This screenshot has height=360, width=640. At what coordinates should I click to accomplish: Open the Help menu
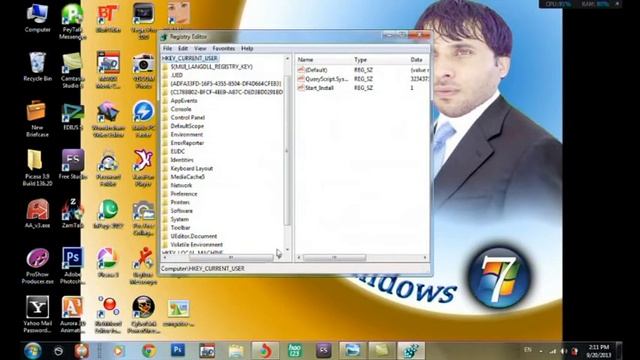click(247, 49)
